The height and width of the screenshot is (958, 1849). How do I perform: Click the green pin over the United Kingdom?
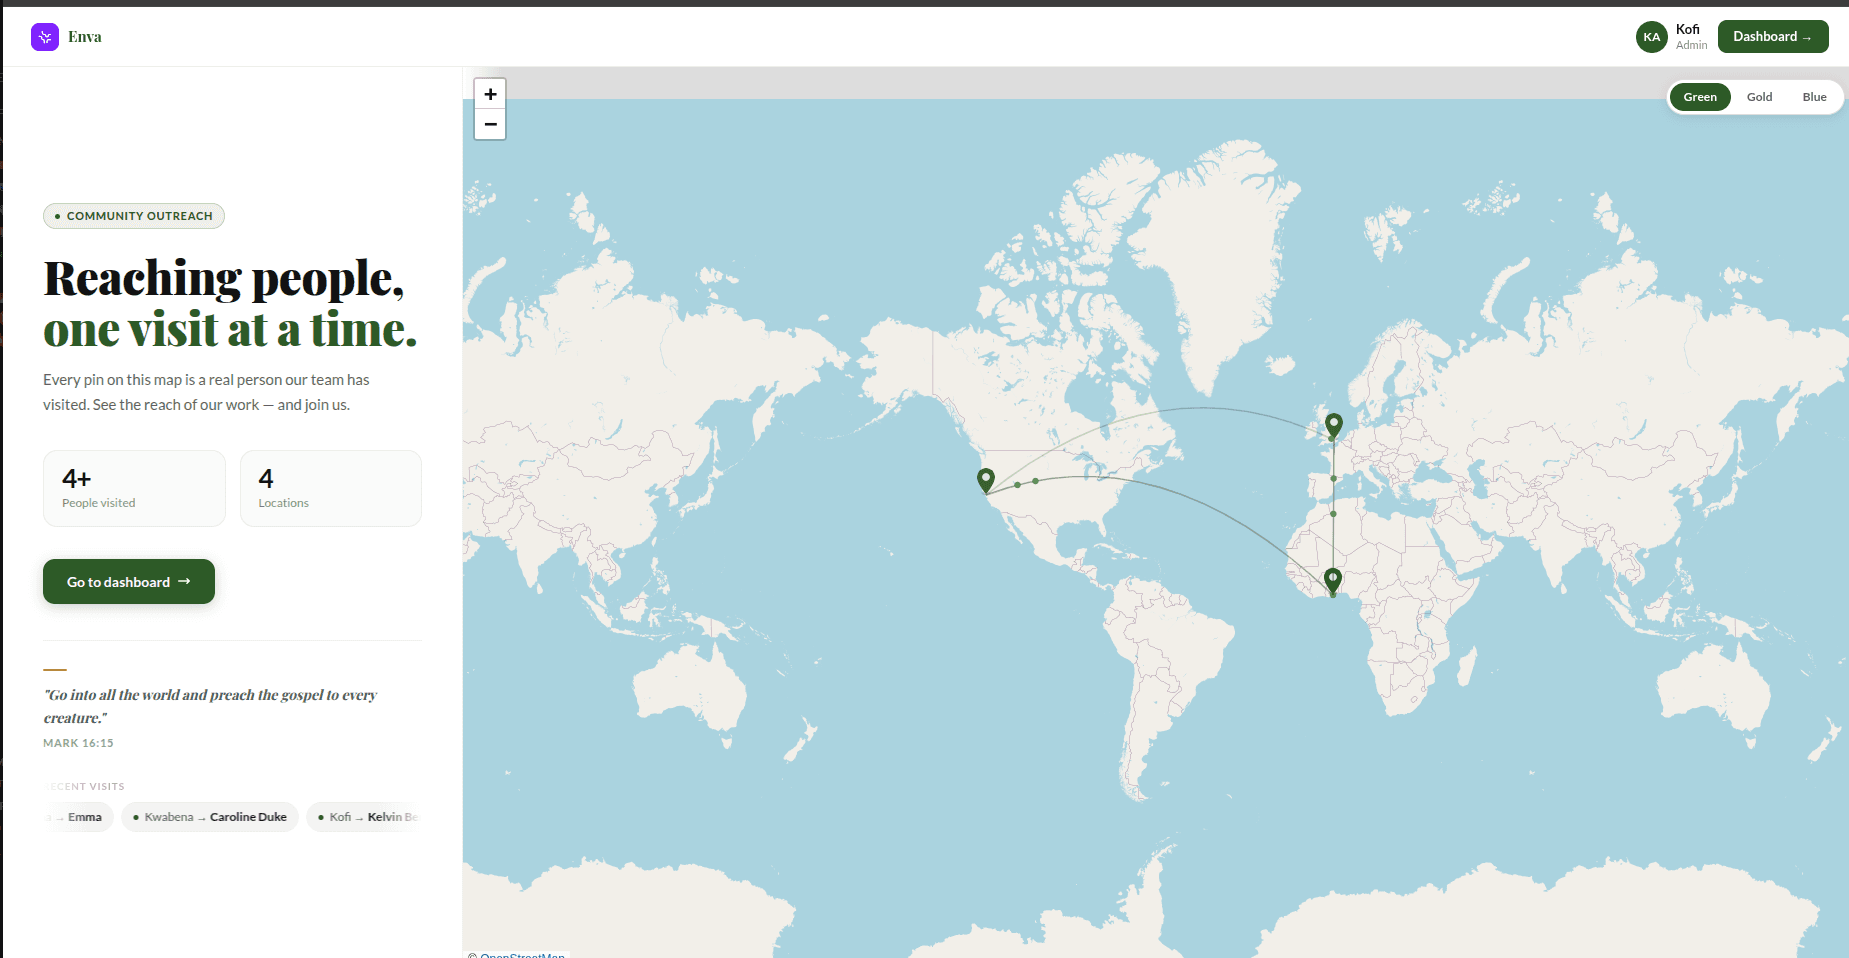[x=1332, y=424]
